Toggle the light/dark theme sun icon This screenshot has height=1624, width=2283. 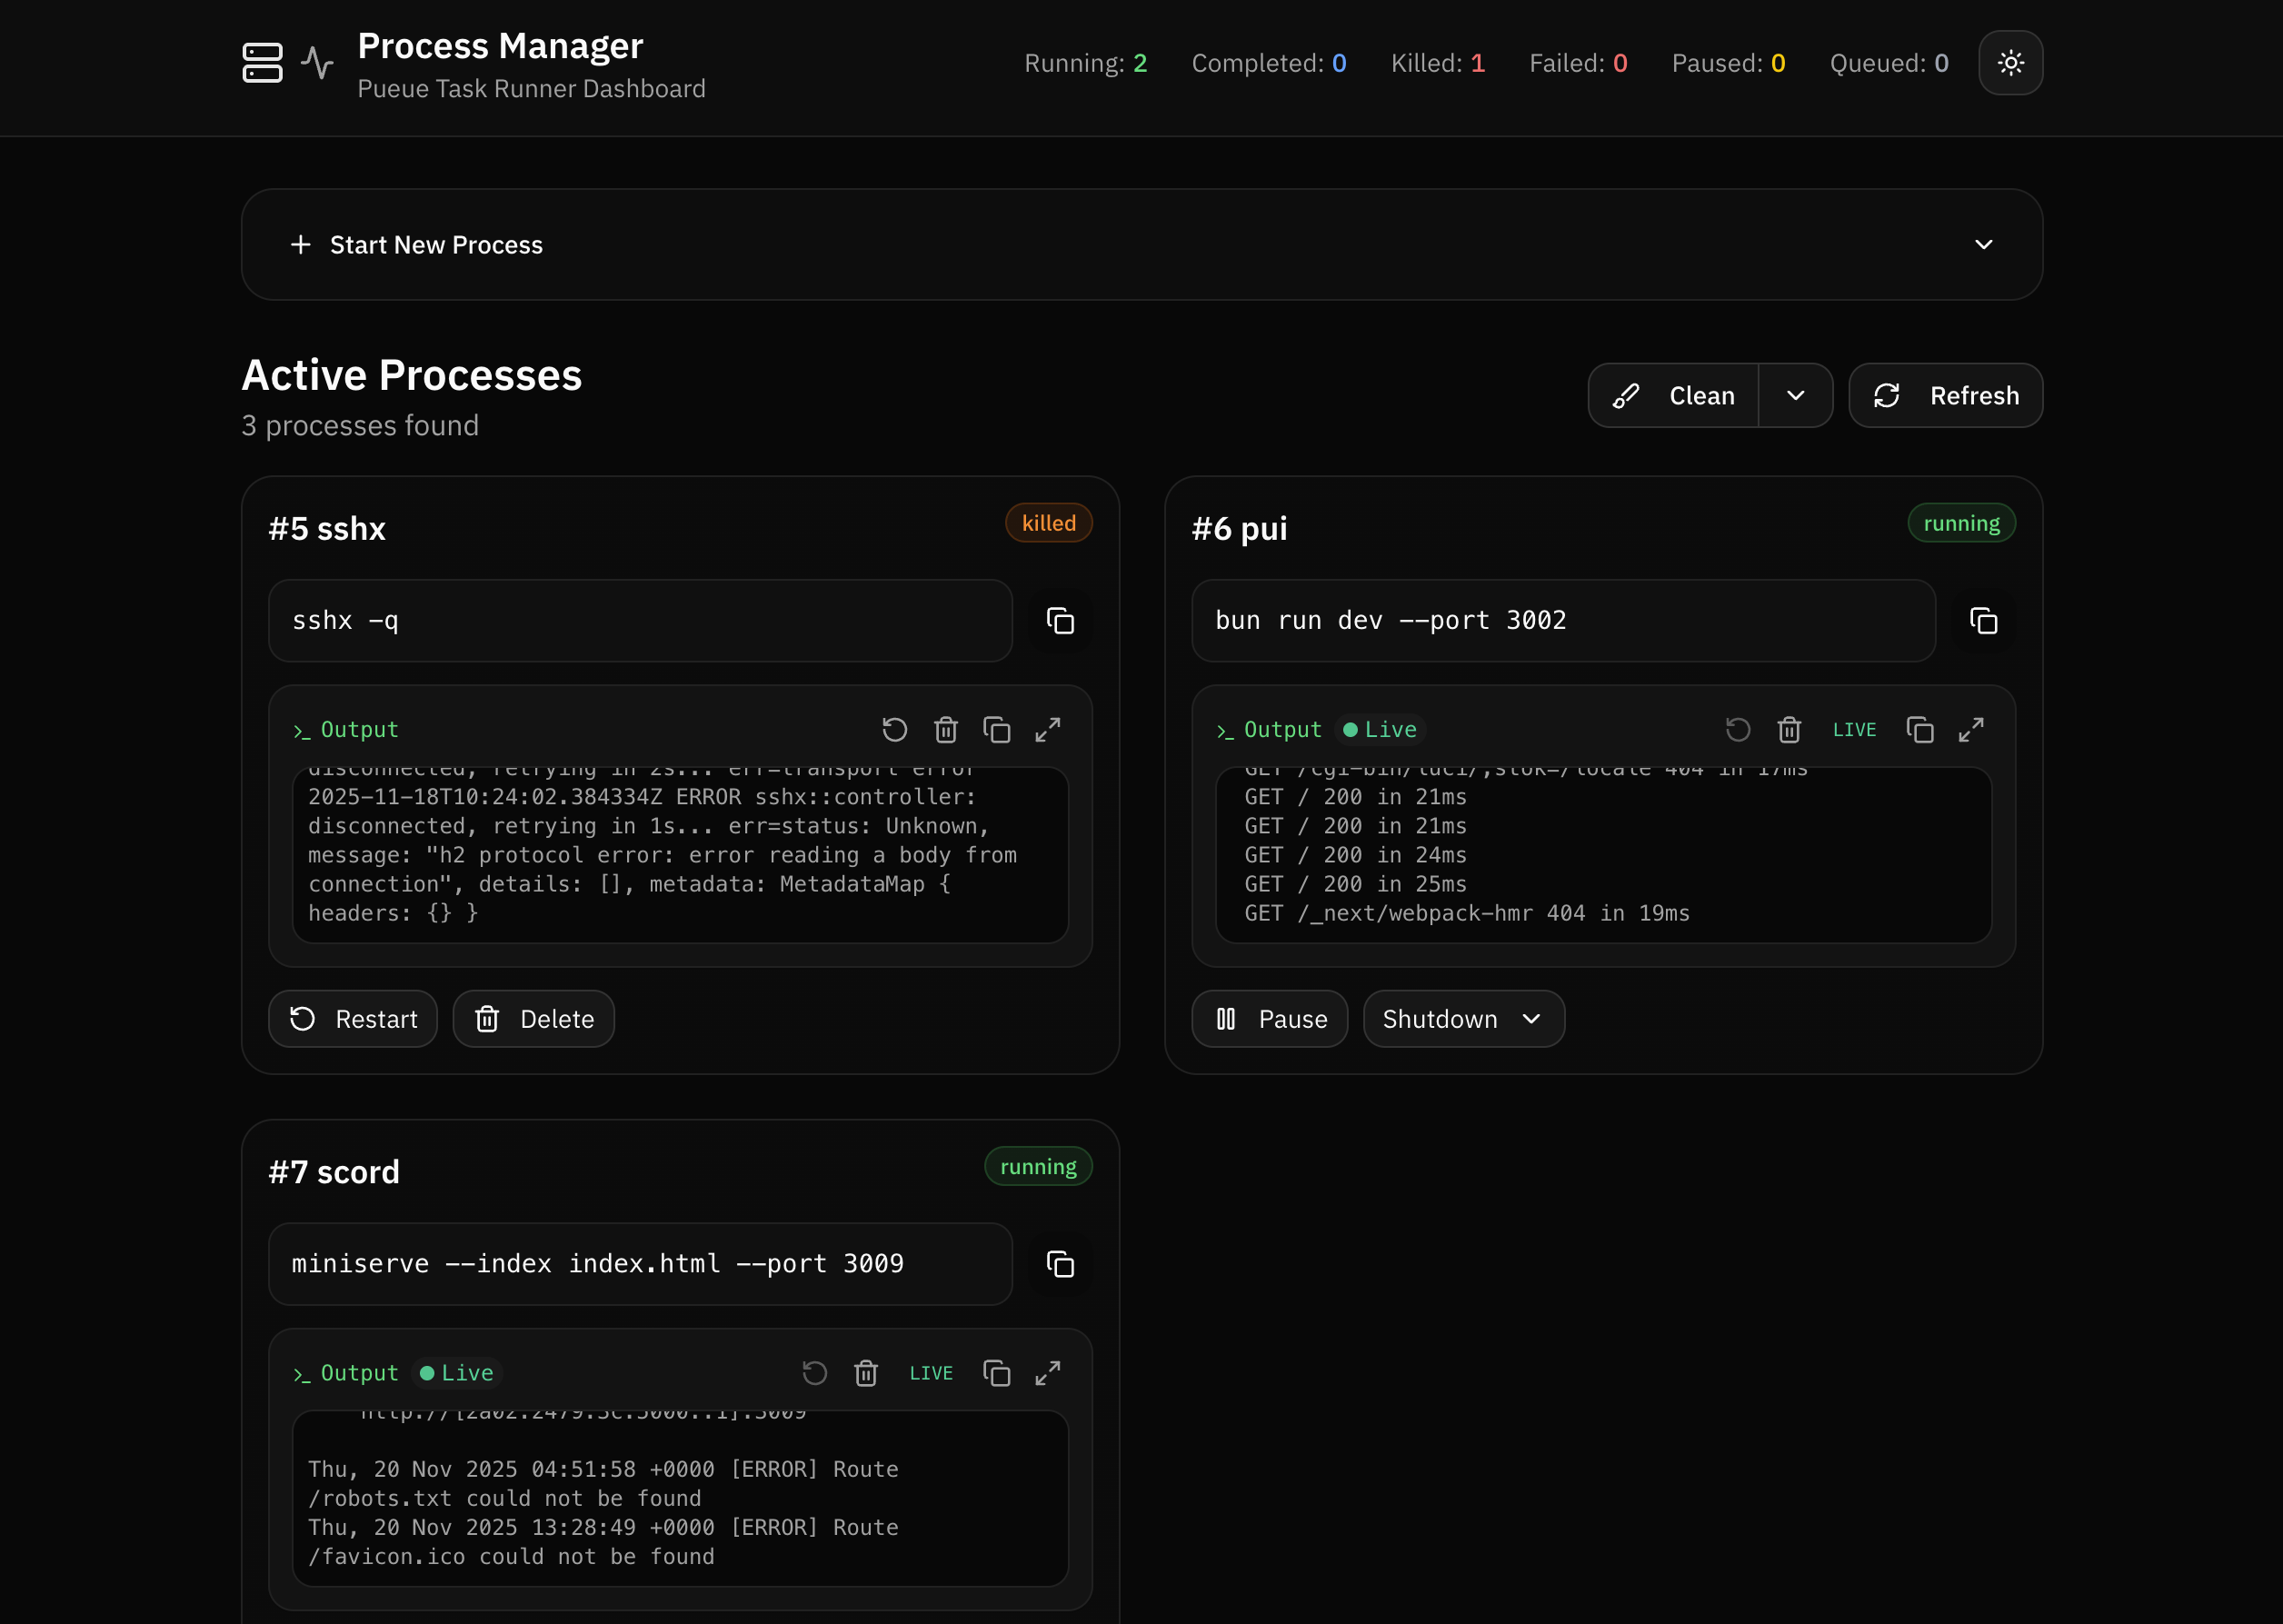[x=2010, y=63]
